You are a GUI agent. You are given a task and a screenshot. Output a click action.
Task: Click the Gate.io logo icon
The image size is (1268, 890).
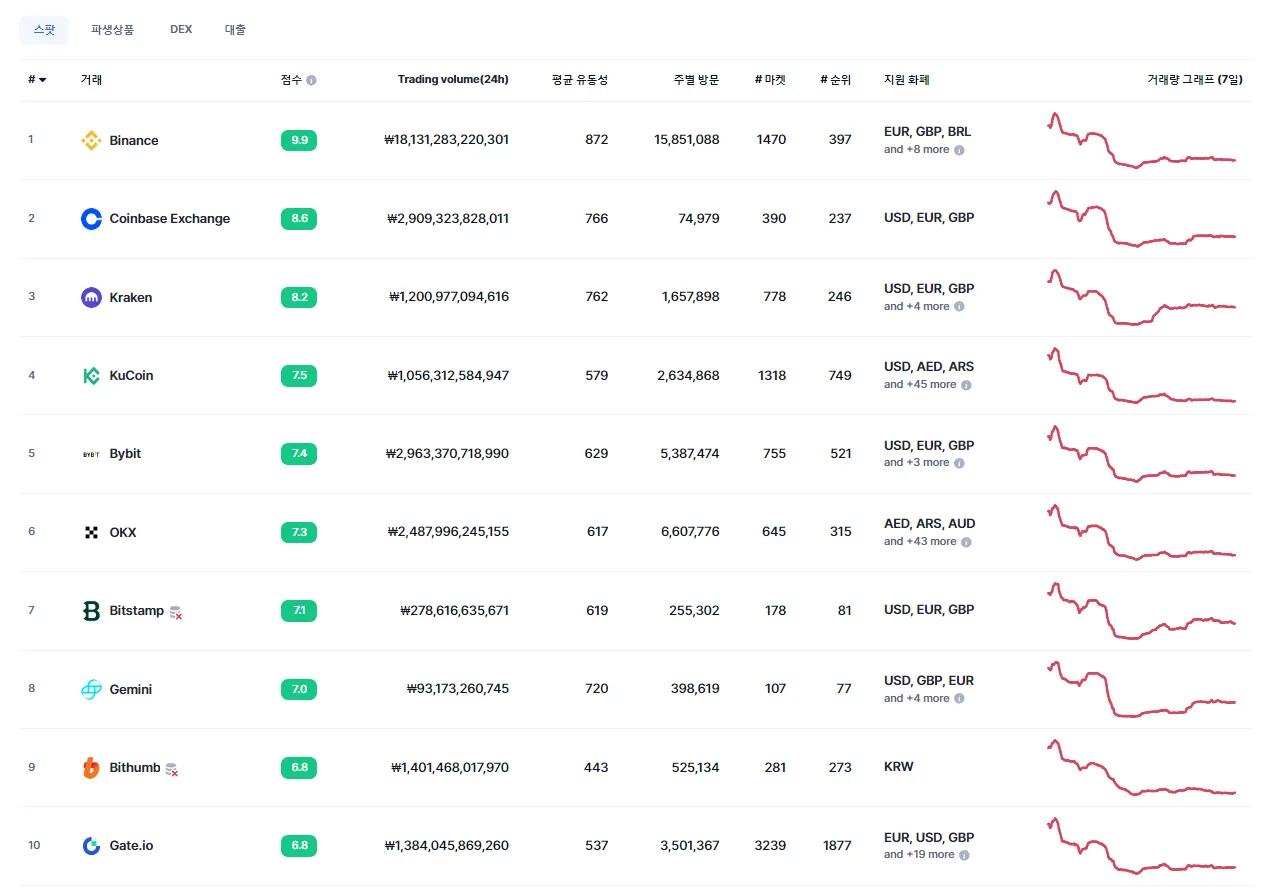(91, 846)
